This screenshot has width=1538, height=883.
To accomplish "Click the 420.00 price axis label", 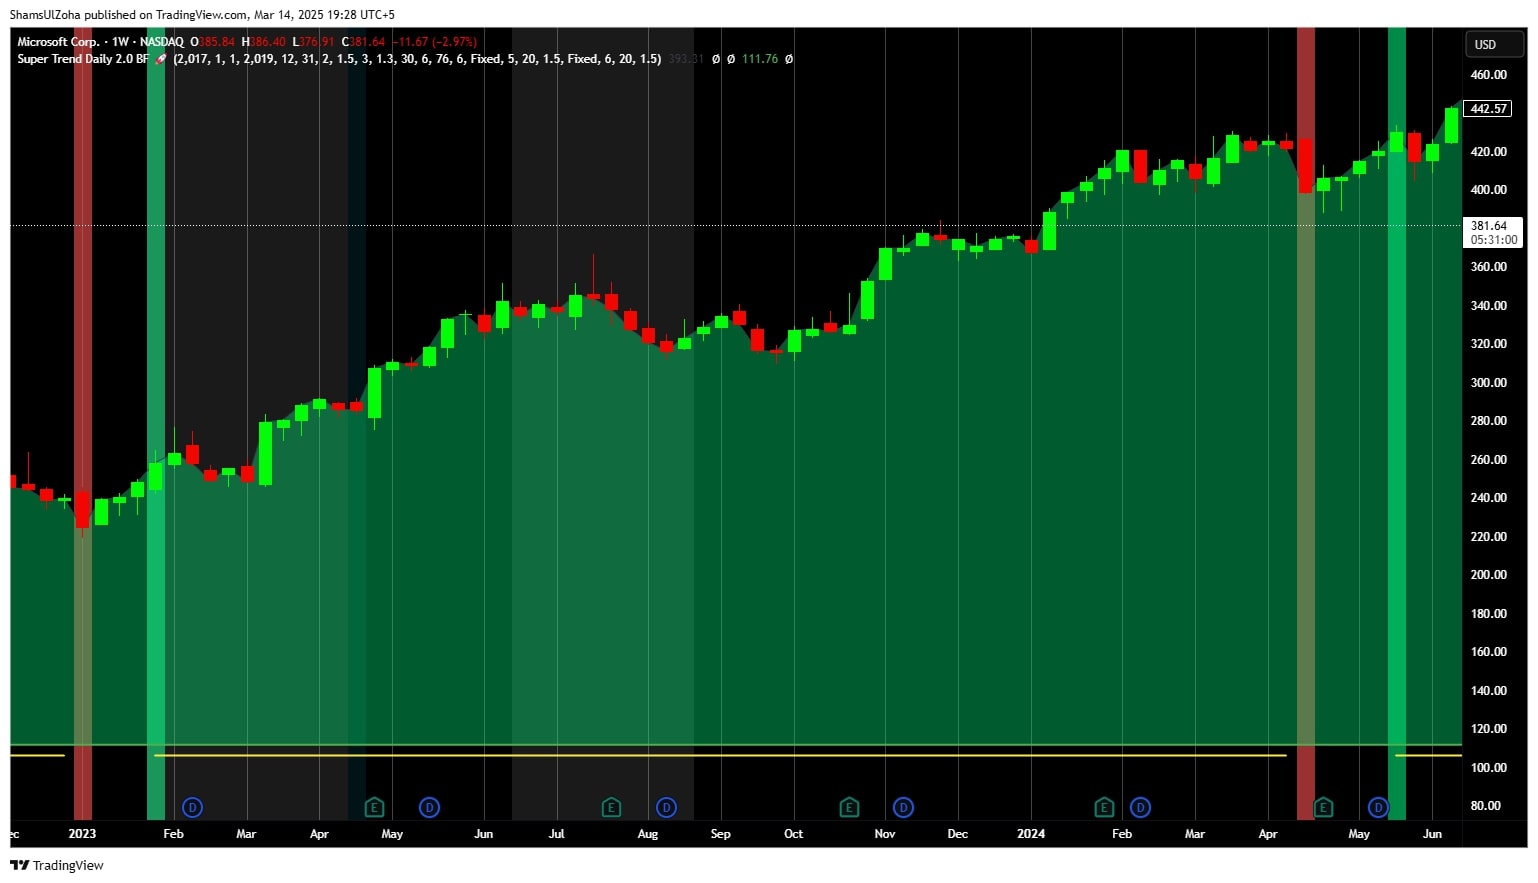I will click(1488, 152).
